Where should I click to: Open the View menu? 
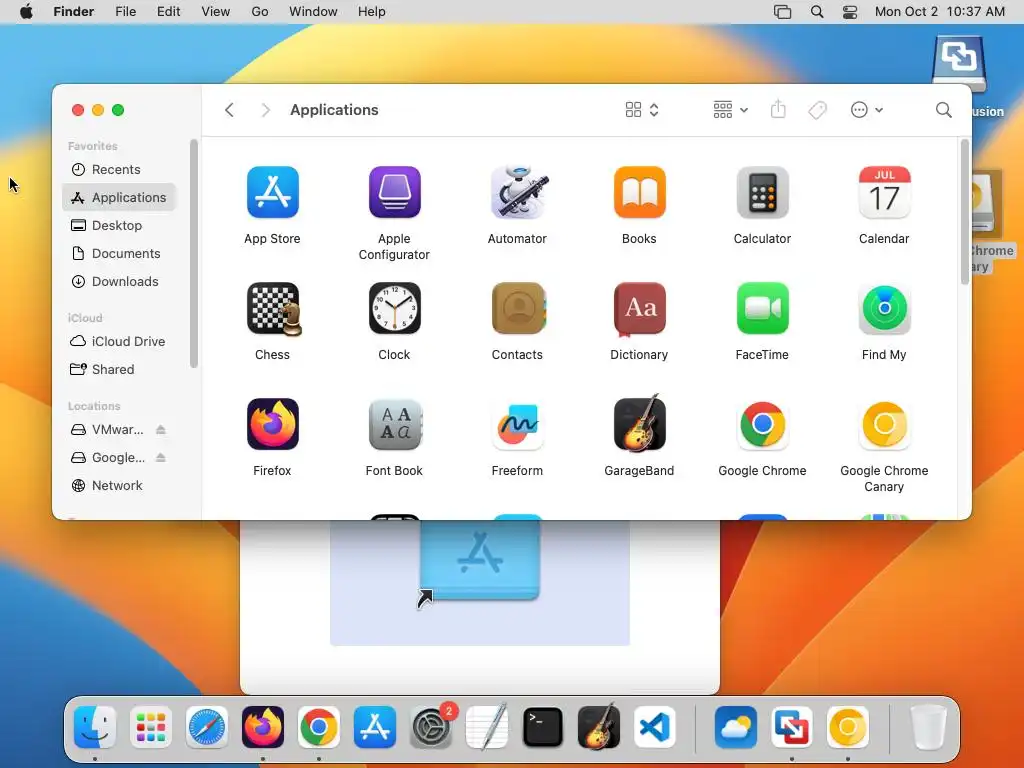[216, 12]
